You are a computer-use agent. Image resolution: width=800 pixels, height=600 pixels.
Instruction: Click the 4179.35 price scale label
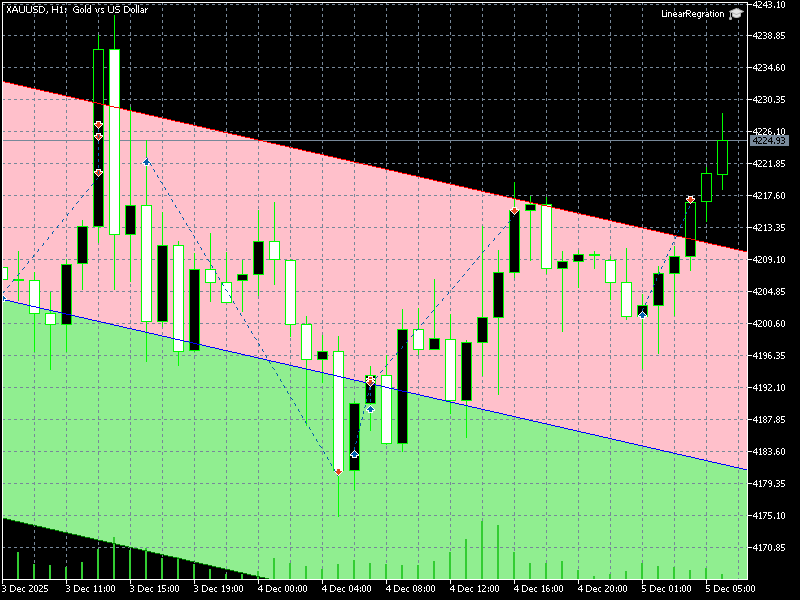coord(769,484)
